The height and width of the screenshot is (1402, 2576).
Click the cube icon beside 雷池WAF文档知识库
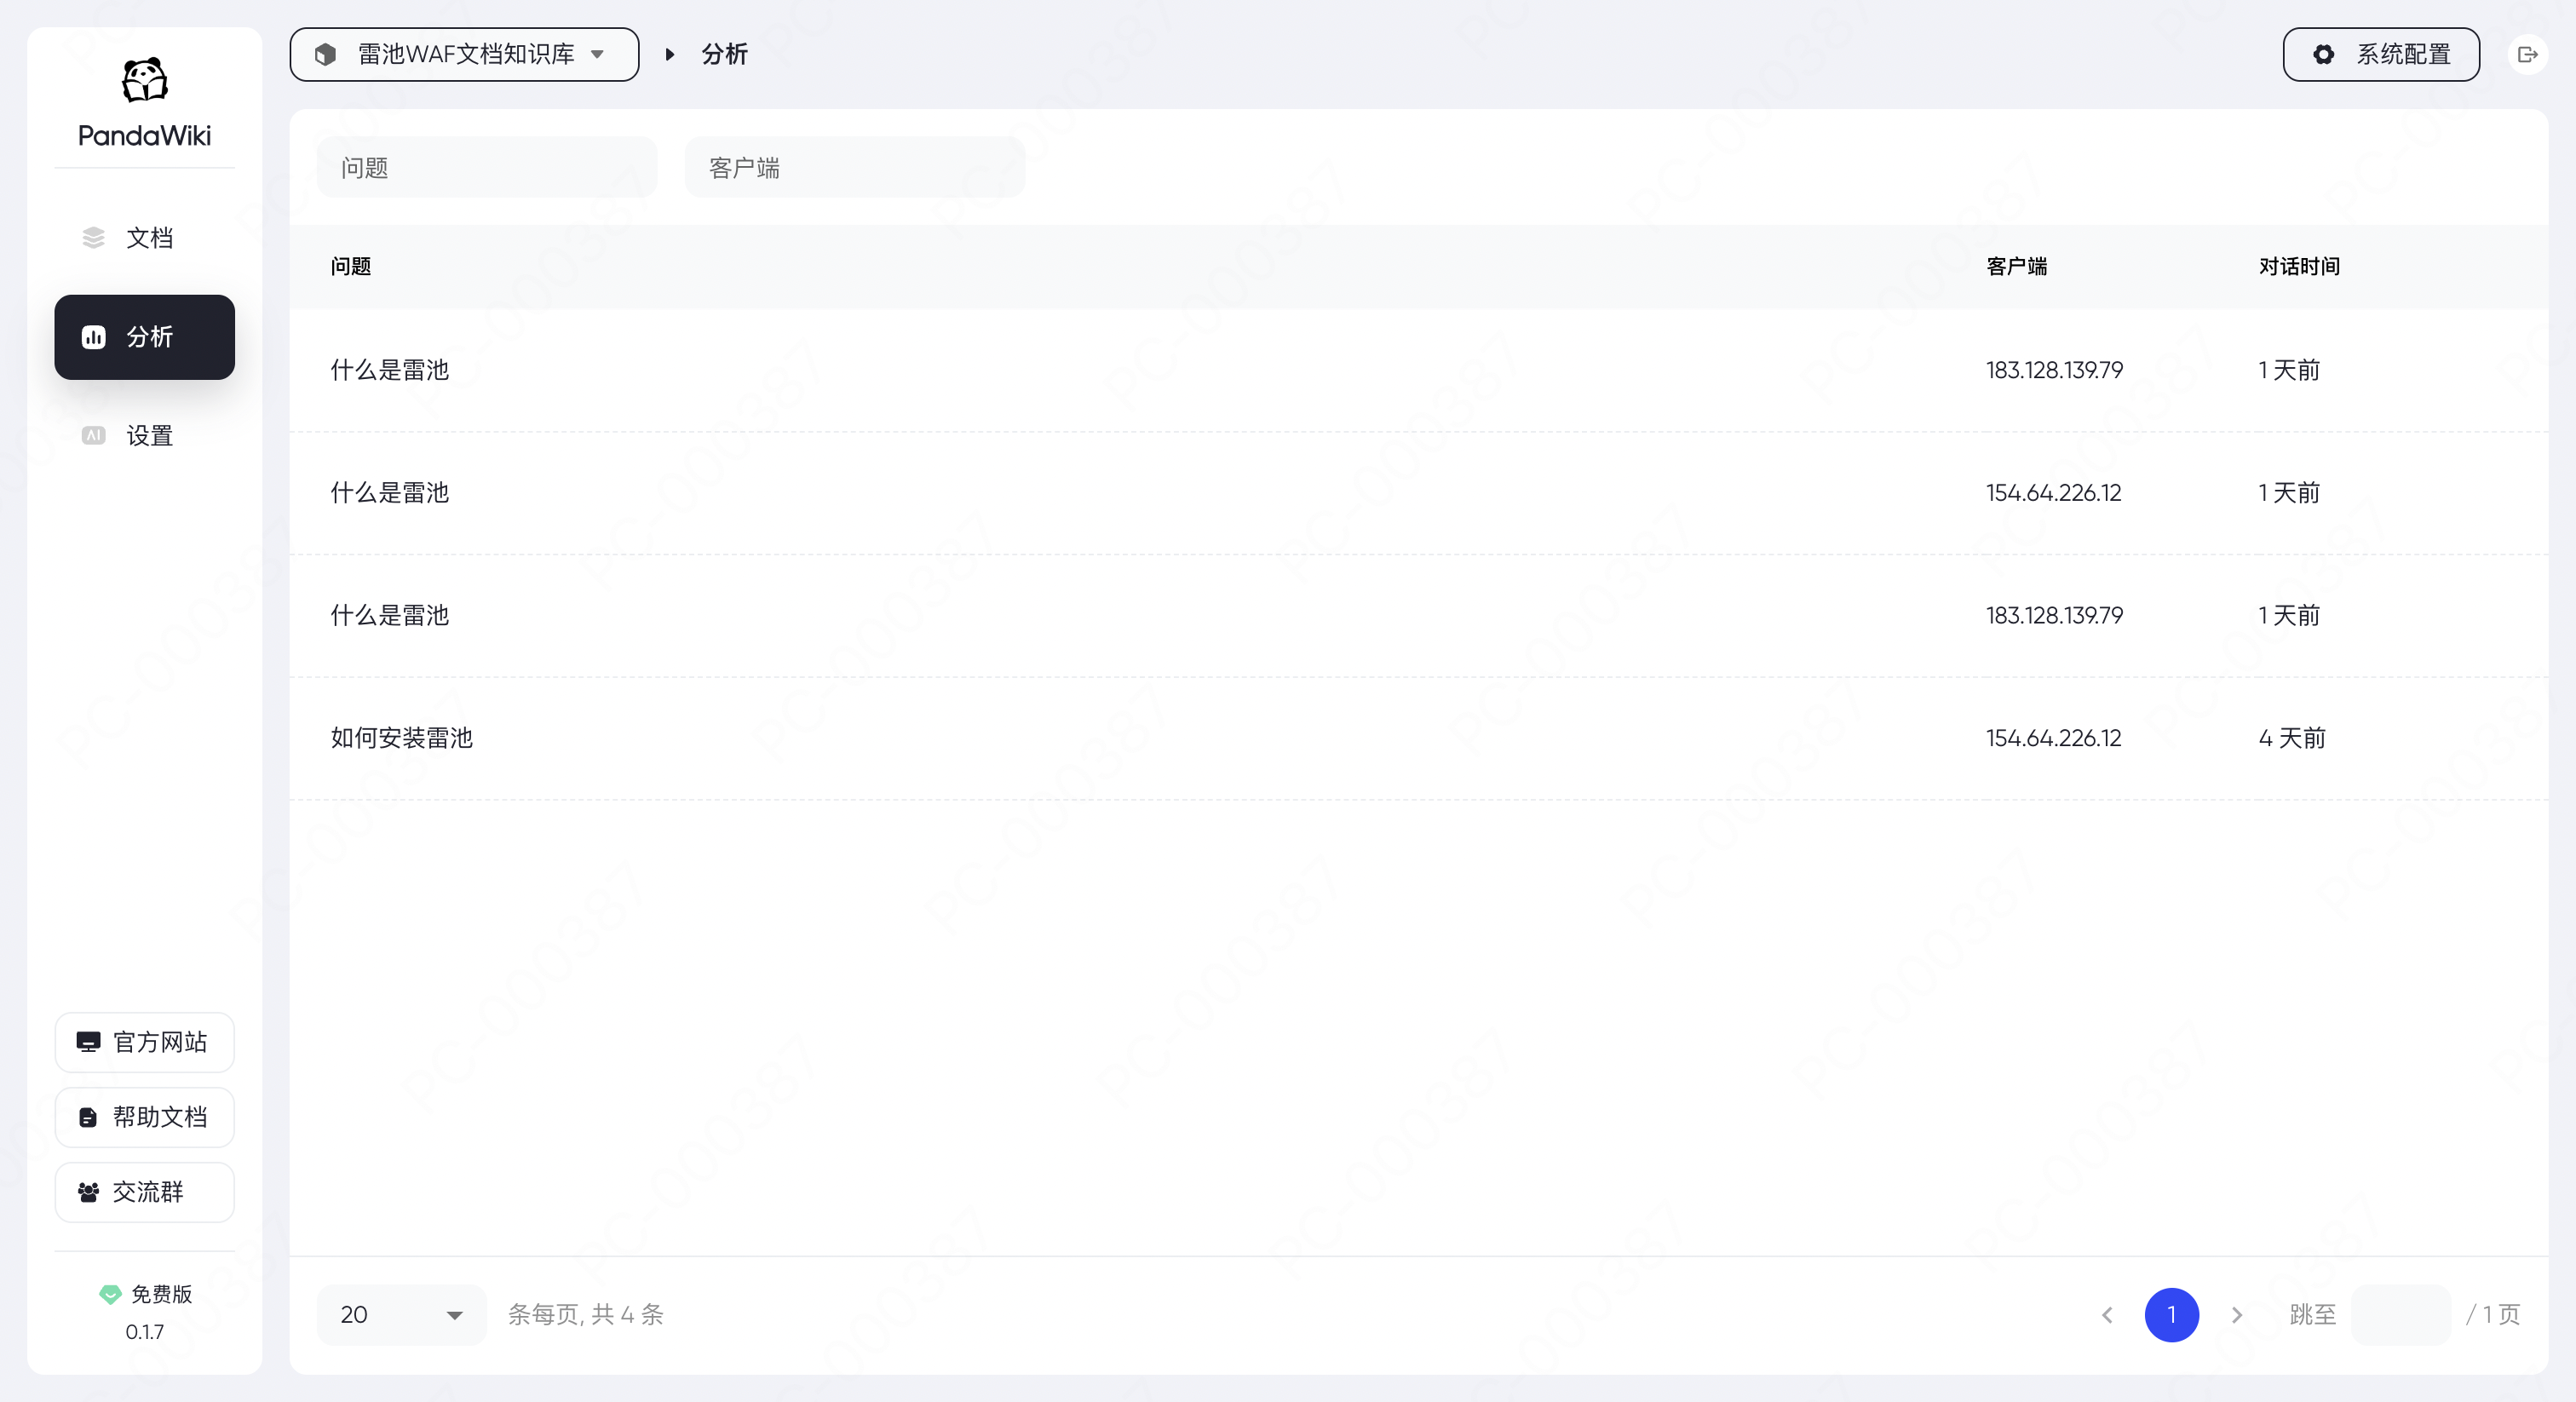[x=325, y=55]
